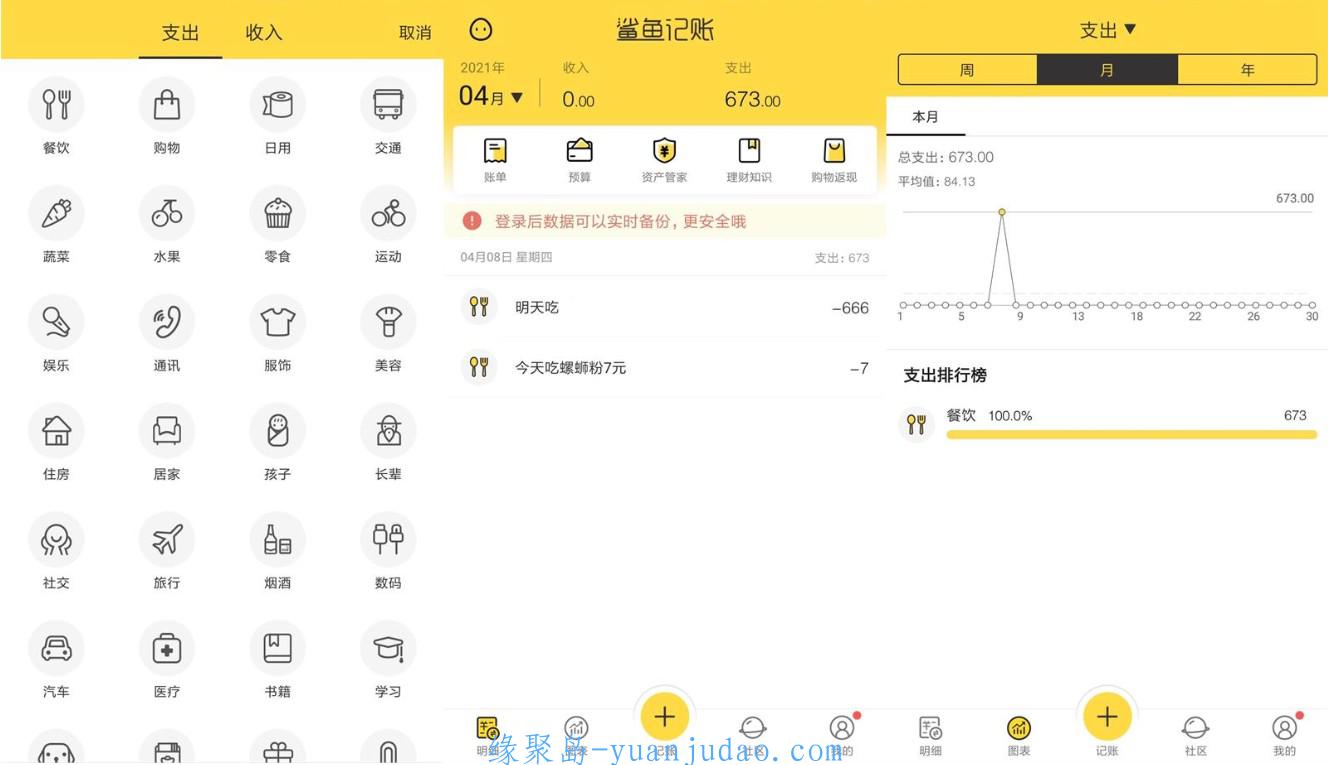Screen dimensions: 1328x765
Task: Switch to the 支出 expense tab
Action: click(x=180, y=33)
